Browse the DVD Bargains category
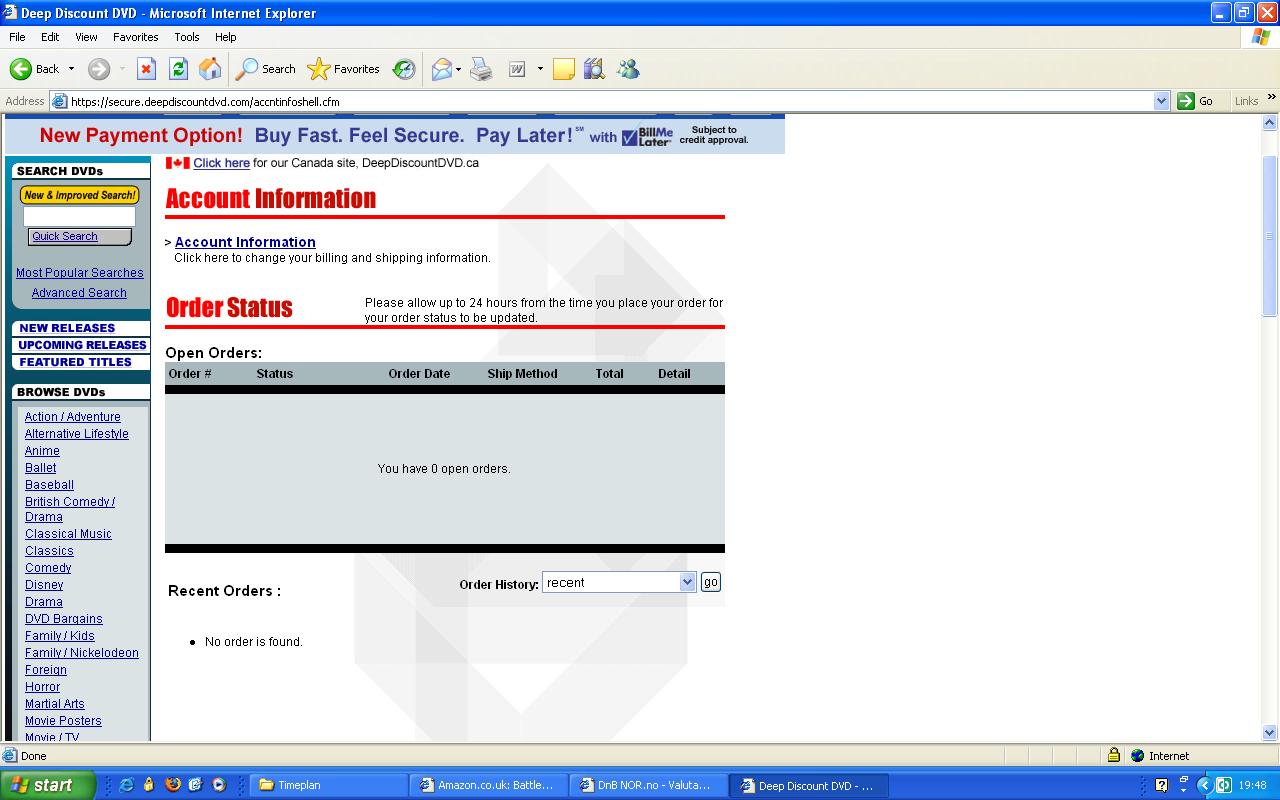The width and height of the screenshot is (1280, 800). coord(64,619)
